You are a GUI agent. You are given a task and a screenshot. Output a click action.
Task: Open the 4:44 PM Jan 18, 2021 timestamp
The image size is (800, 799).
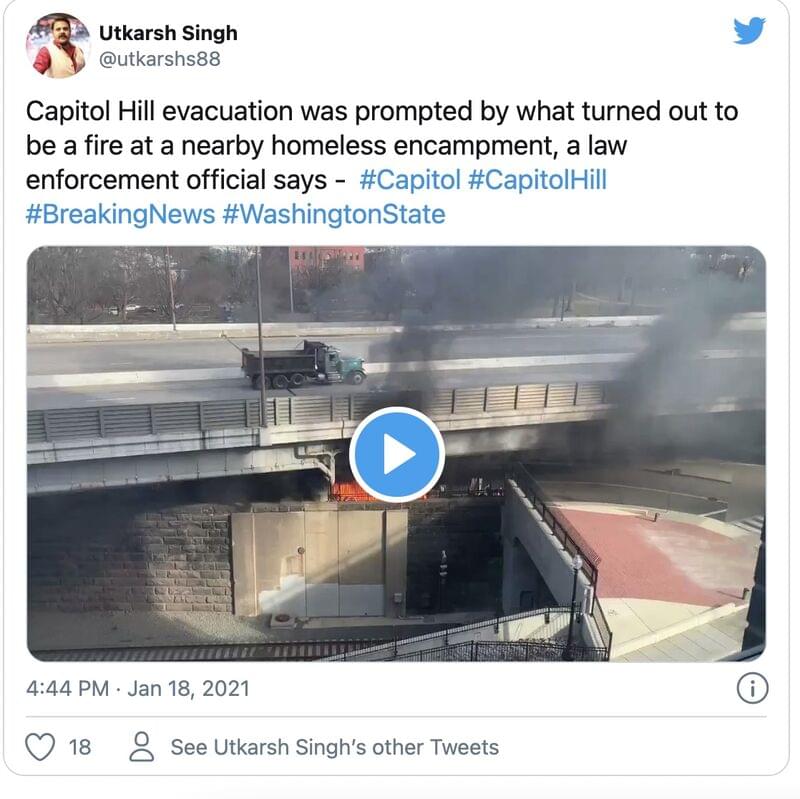[138, 689]
